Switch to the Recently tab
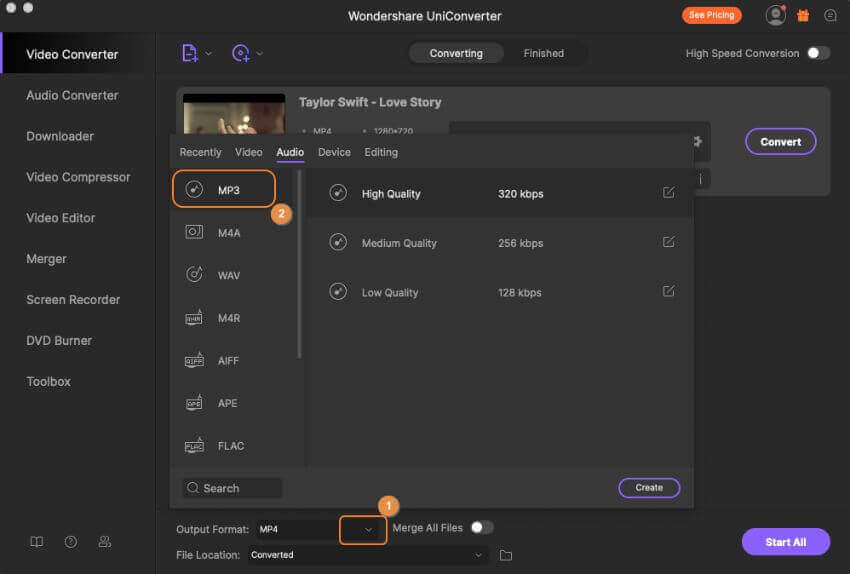The width and height of the screenshot is (850, 574). point(201,152)
